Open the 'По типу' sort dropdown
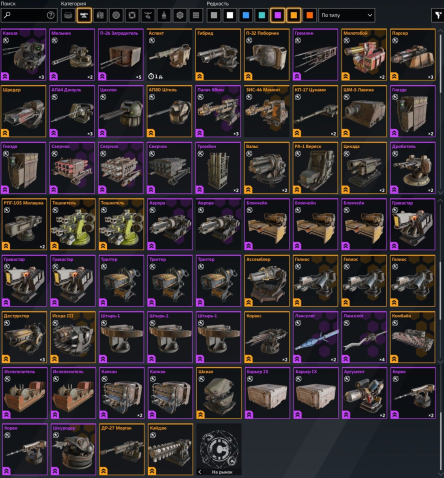Screen dimensions: 444x478 [x=347, y=15]
